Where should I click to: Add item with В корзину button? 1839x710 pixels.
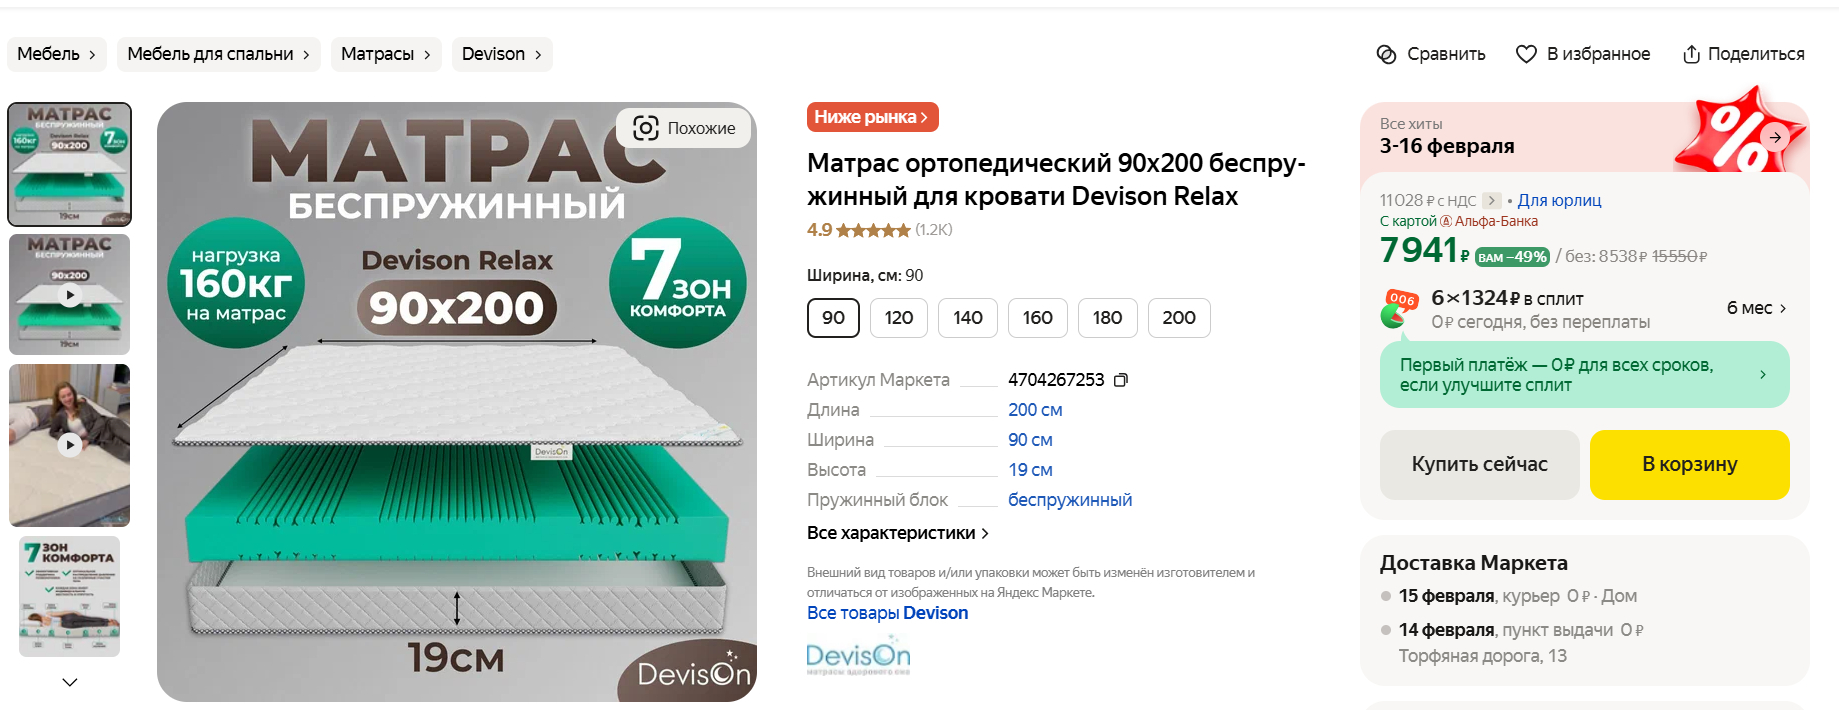click(x=1689, y=464)
